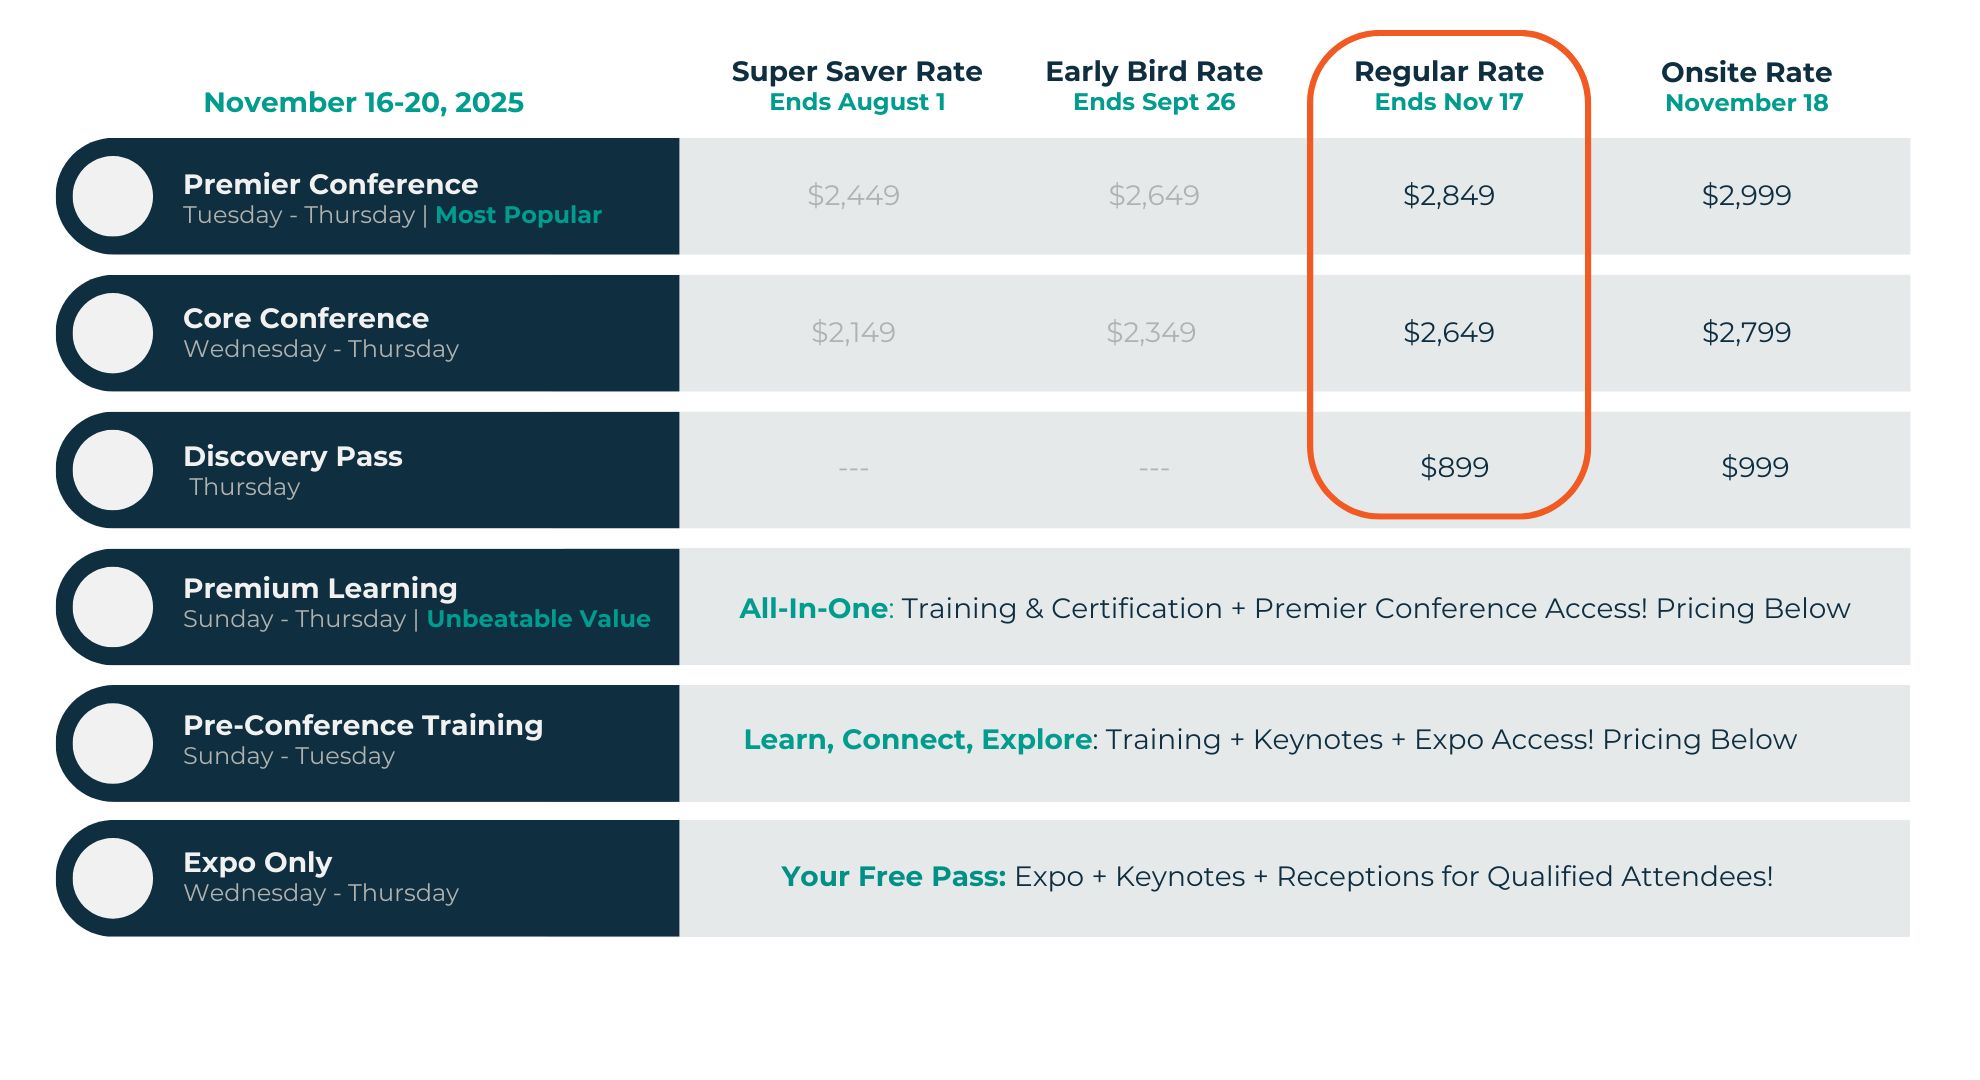1980x1080 pixels.
Task: Click the All-In-One highlighted text
Action: [x=813, y=608]
